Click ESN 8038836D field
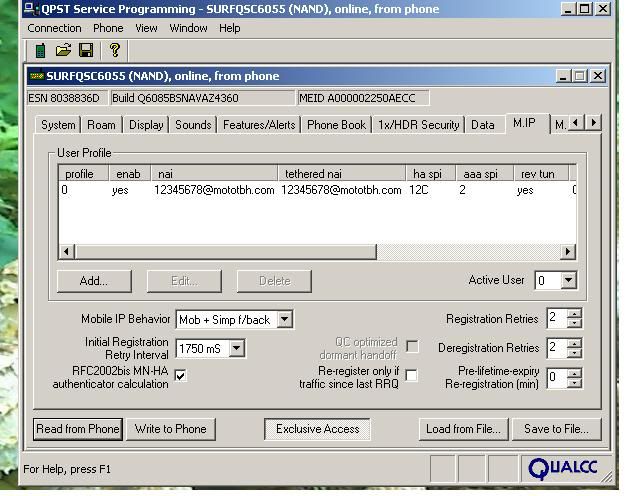The width and height of the screenshot is (626, 496). pos(67,98)
